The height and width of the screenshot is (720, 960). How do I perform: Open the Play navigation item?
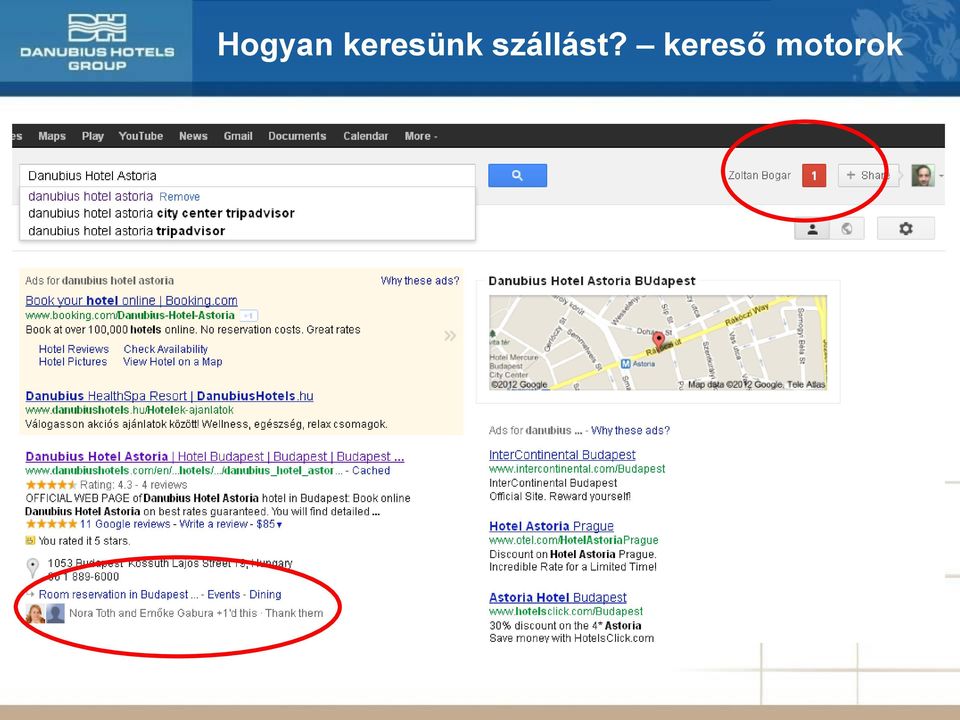coord(92,137)
